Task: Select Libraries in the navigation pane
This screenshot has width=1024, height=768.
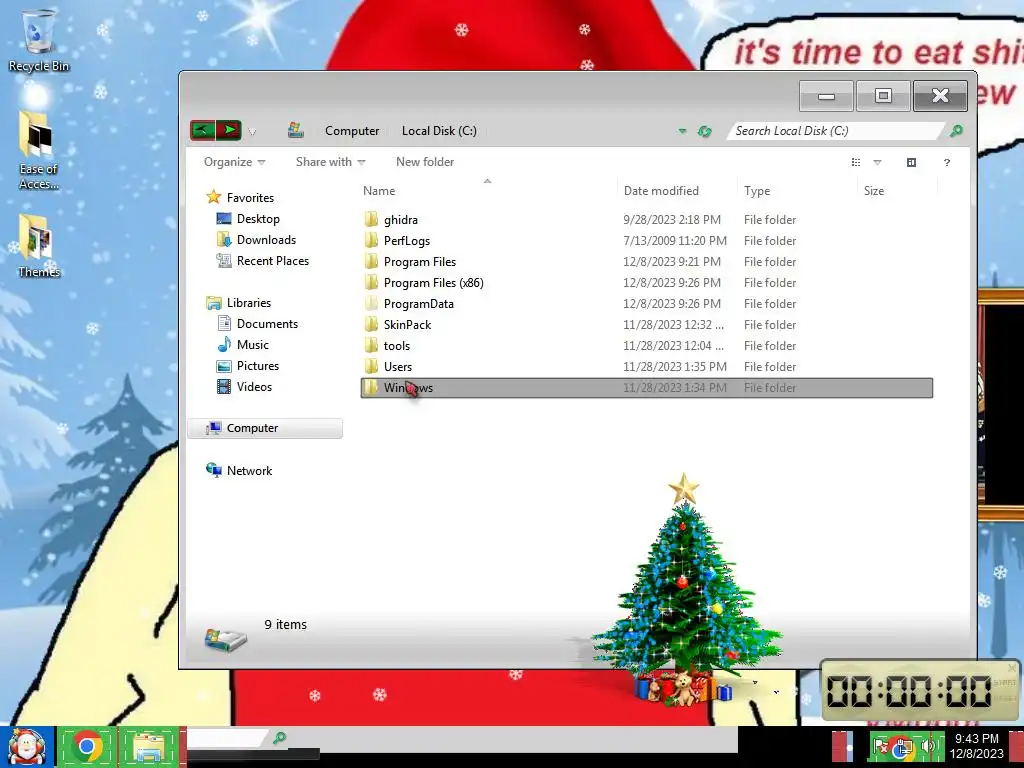Action: (x=248, y=303)
